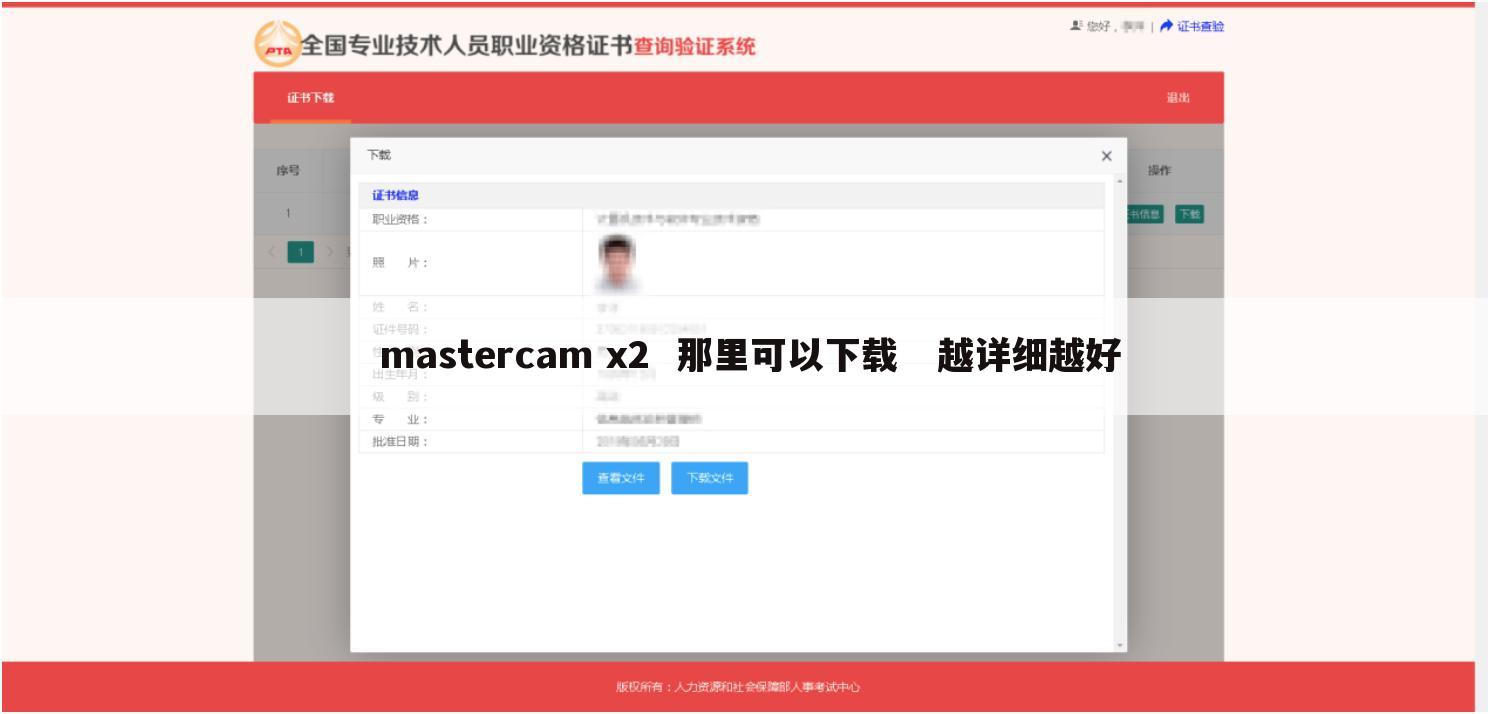The height and width of the screenshot is (714, 1500).
Task: Click the certificate holder photo
Action: pos(617,262)
